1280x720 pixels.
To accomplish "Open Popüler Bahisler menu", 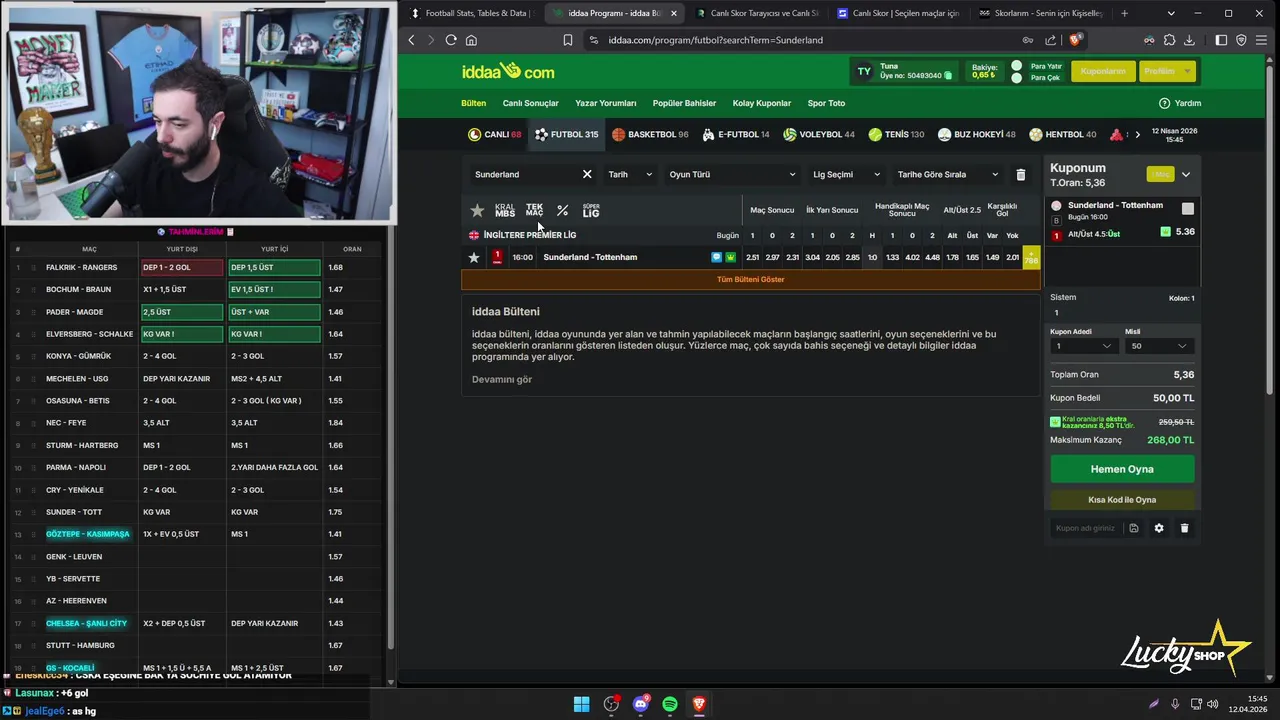I will pos(684,103).
